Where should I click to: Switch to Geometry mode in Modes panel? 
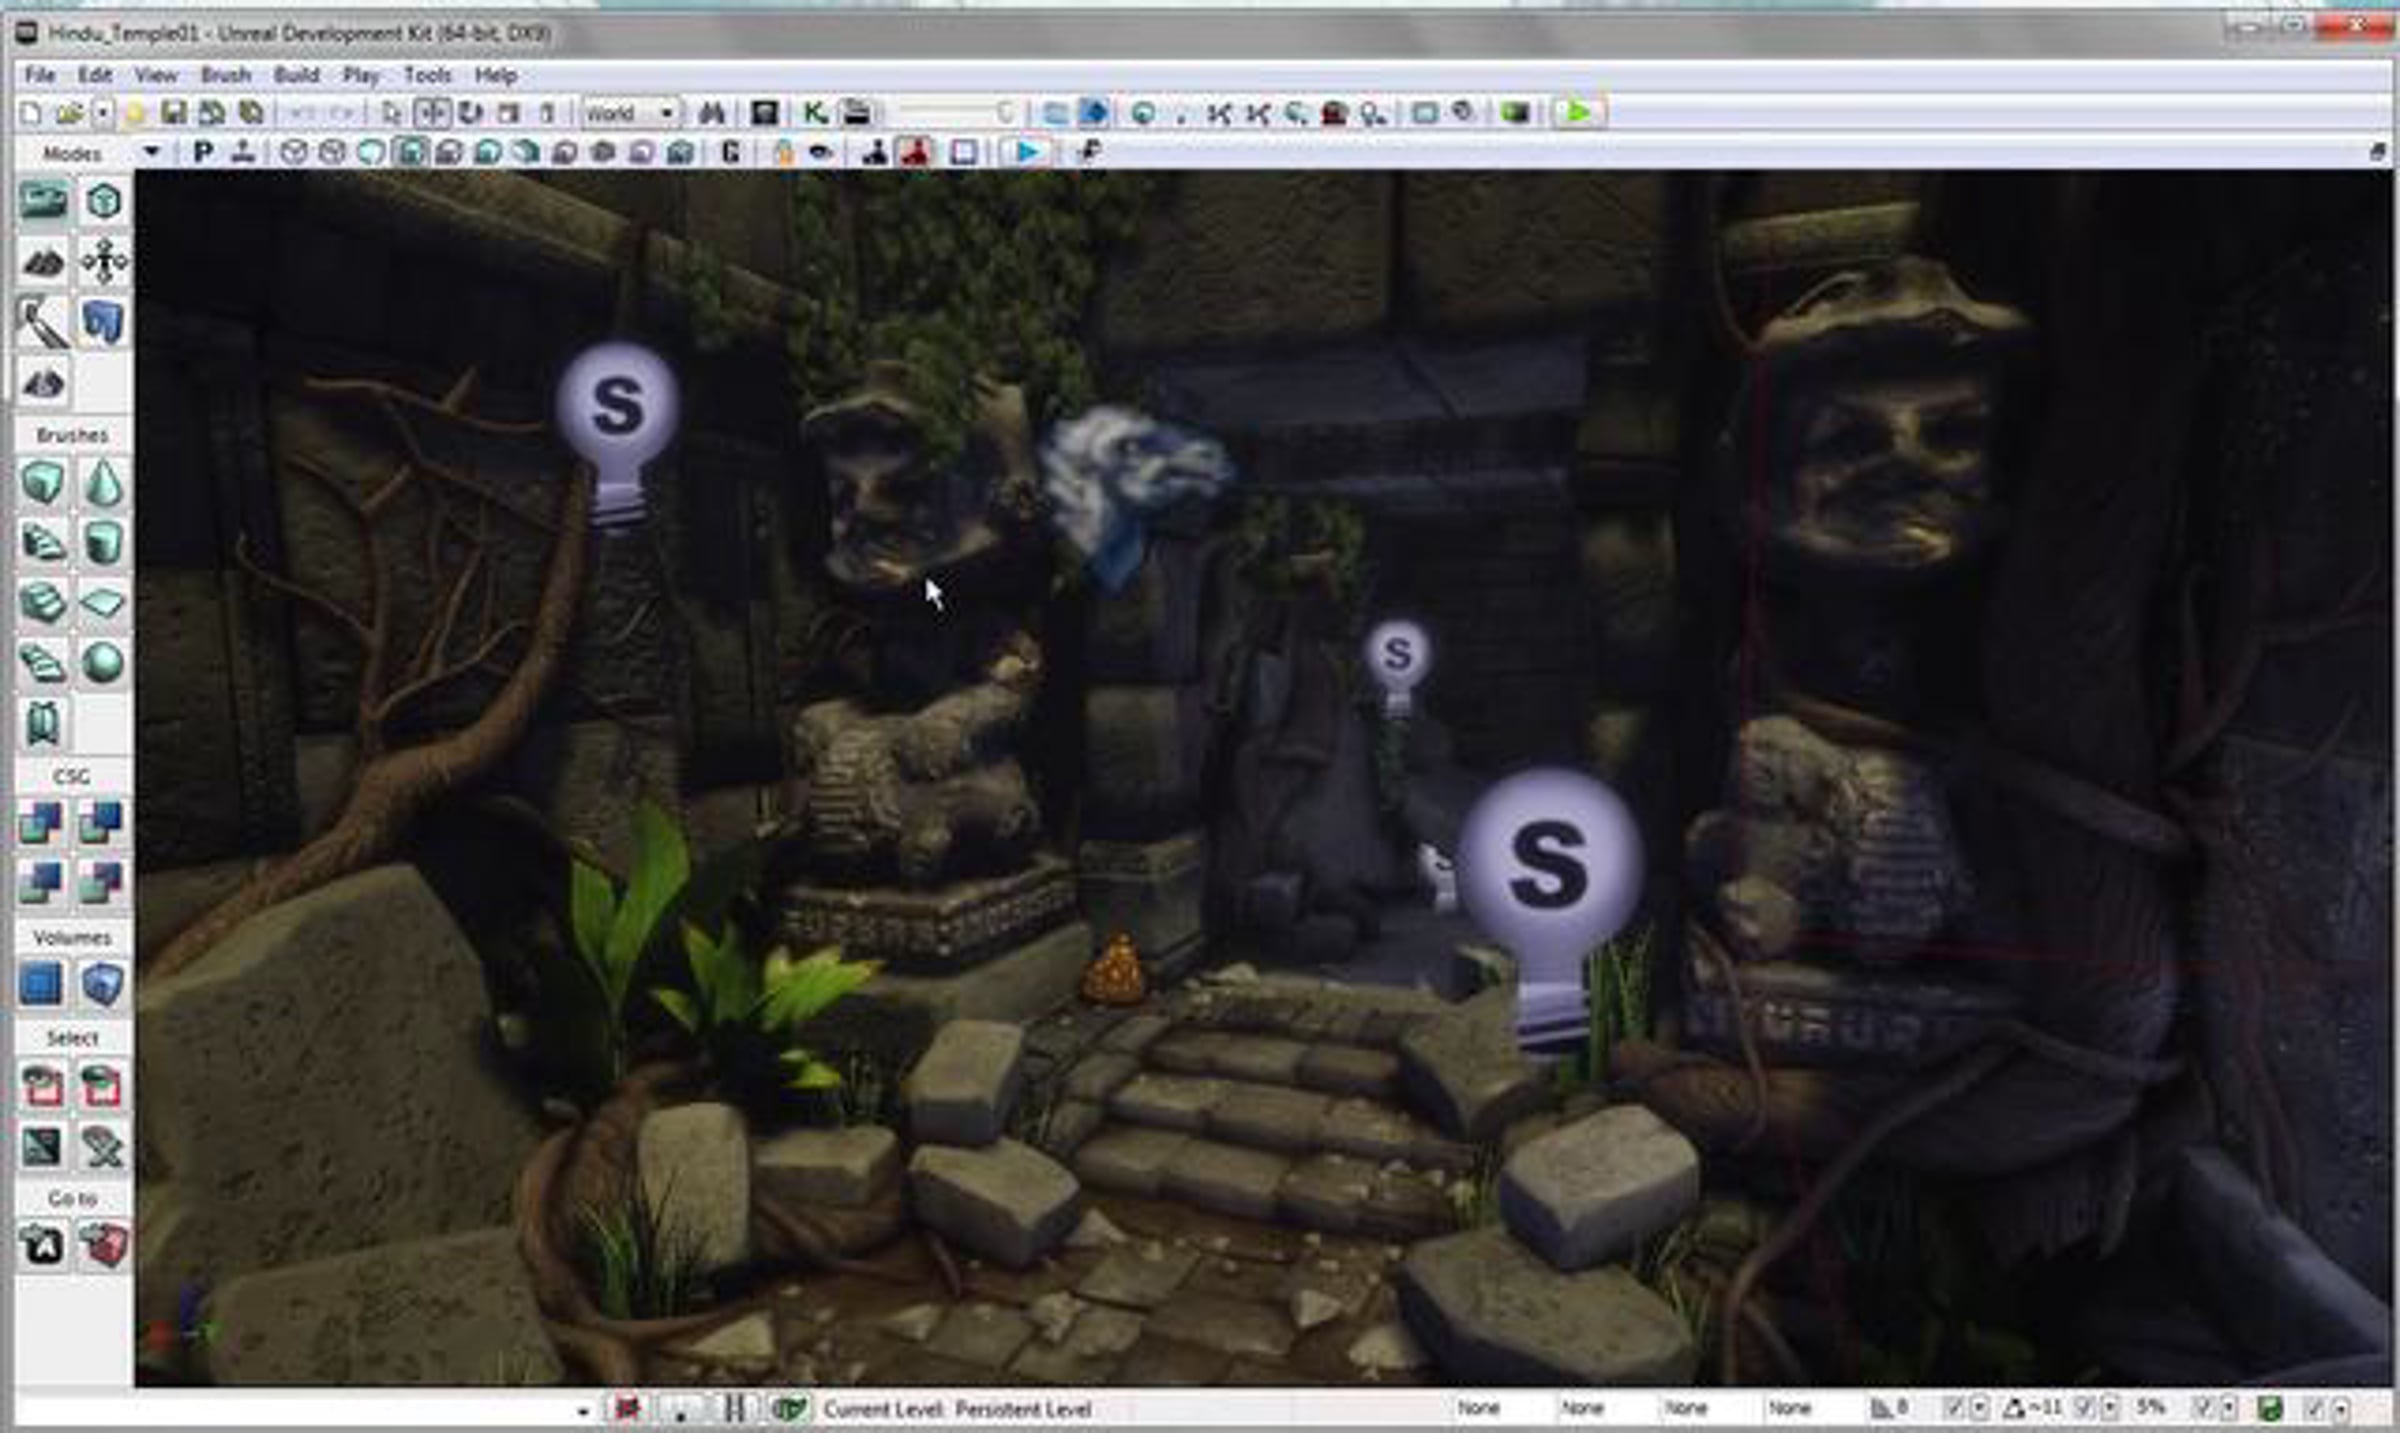coord(103,202)
